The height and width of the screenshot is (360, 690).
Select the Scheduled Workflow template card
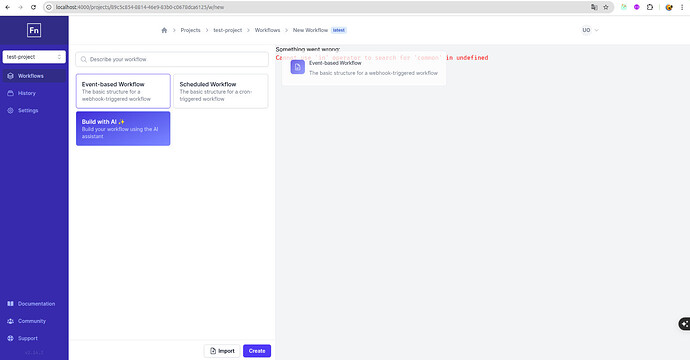(221, 91)
